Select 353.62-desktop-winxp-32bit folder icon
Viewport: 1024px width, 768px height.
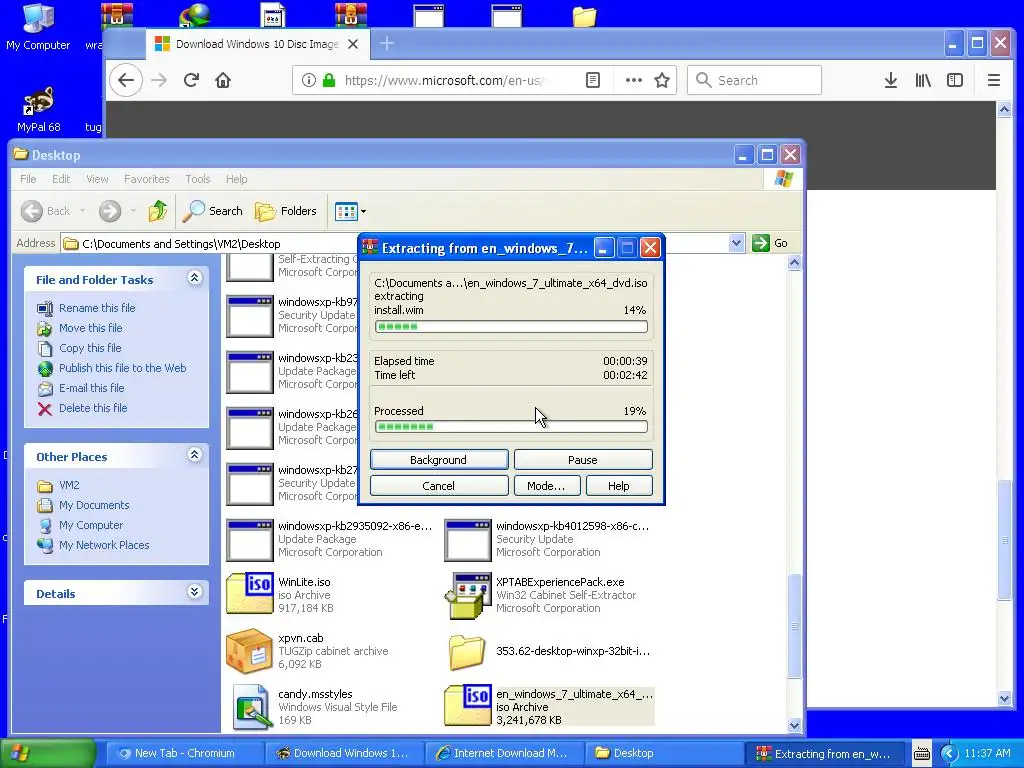(468, 652)
